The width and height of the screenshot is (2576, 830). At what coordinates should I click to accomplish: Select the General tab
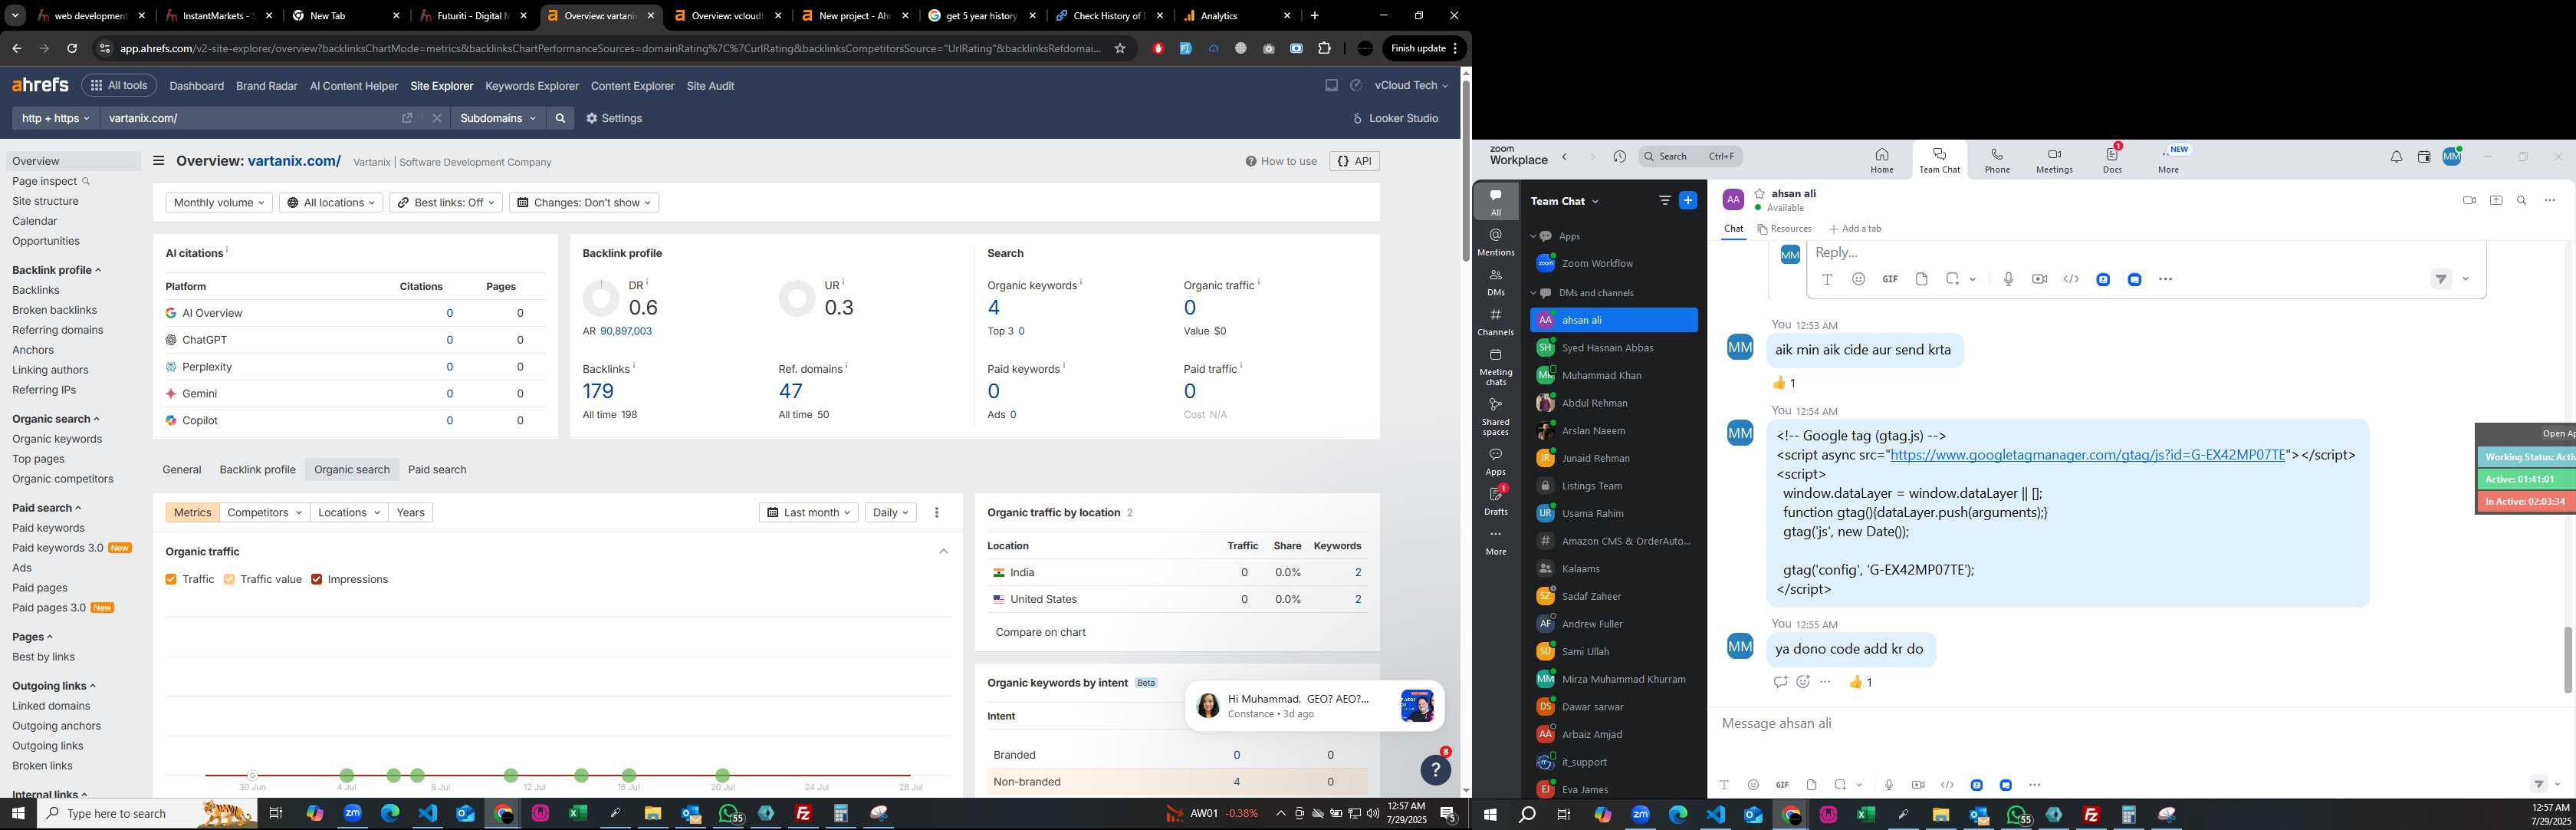pos(182,469)
